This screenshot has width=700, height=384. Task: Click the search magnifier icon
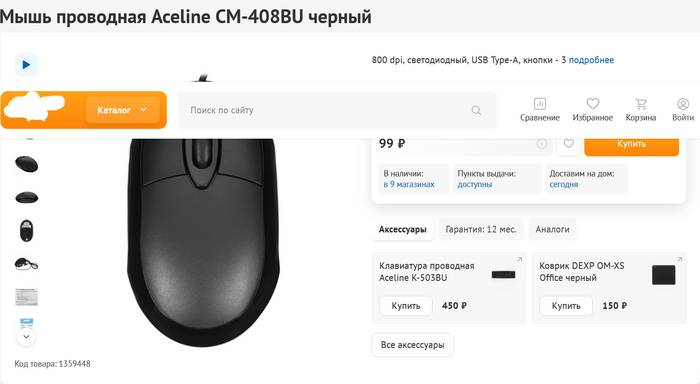[476, 110]
